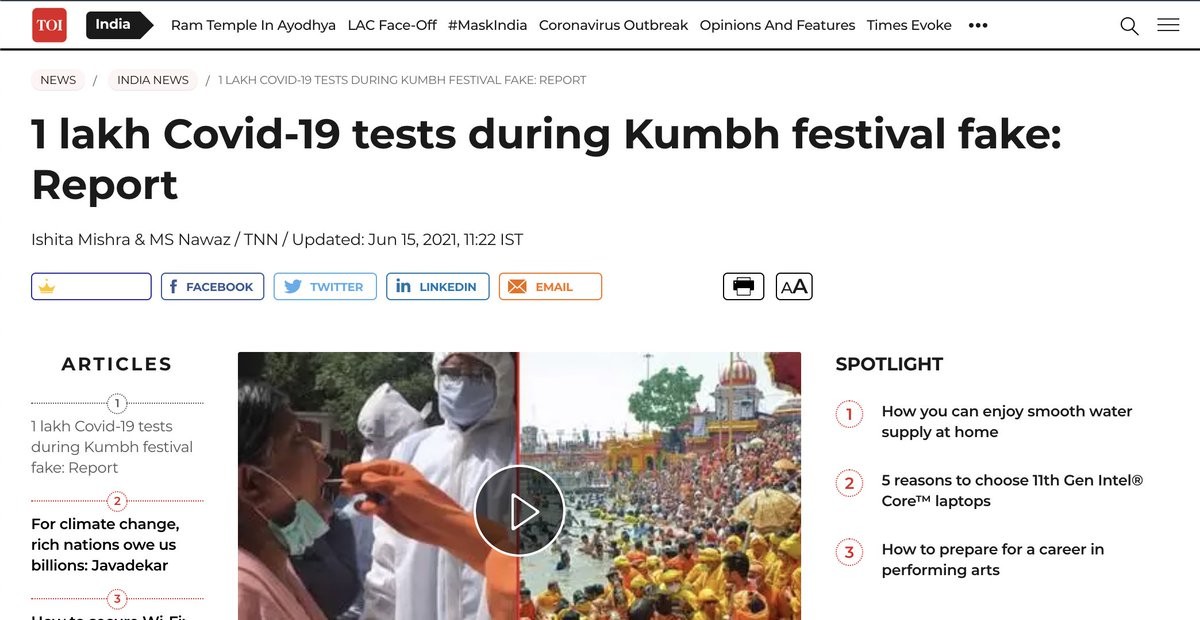Play the Kumbh festival video
The image size is (1200, 620).
pyautogui.click(x=519, y=511)
